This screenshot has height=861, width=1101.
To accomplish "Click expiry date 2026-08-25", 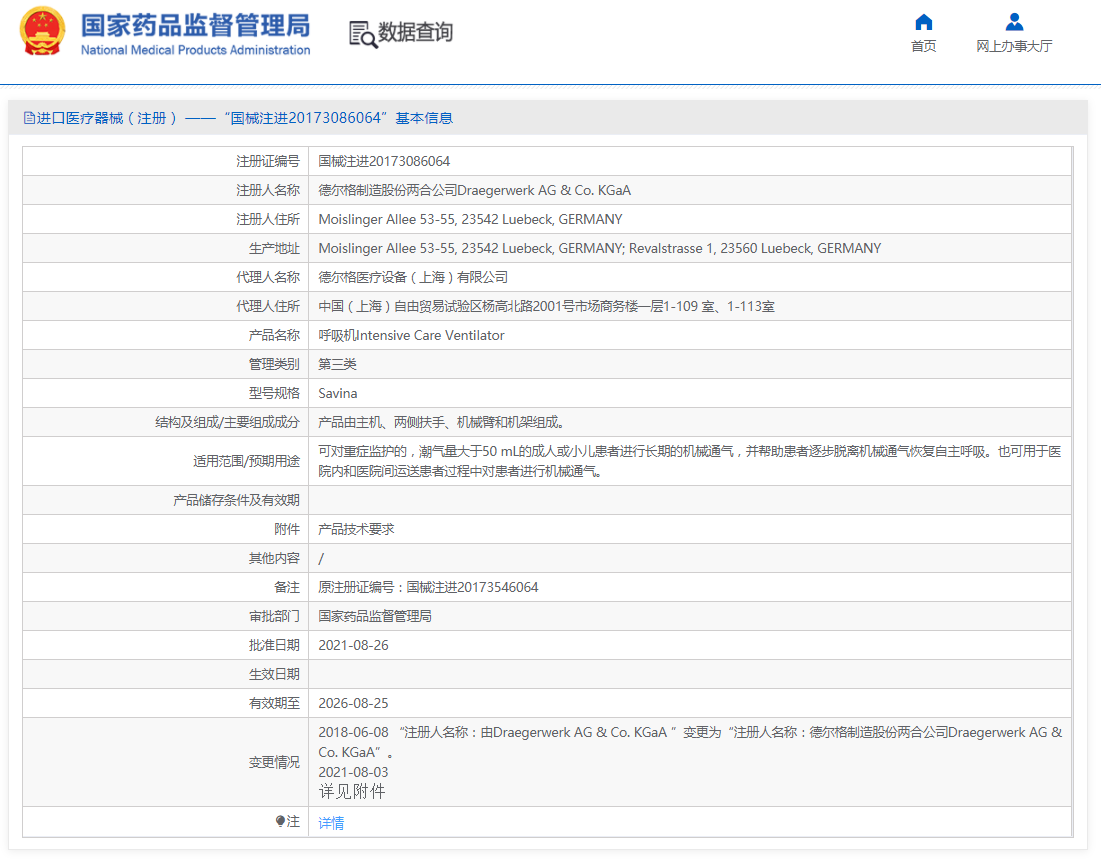I will coord(353,703).
